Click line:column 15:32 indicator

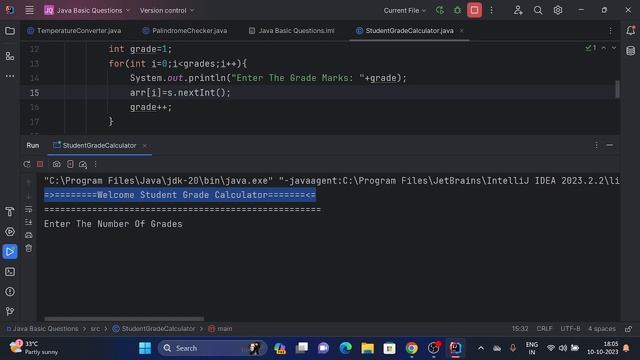pos(520,329)
